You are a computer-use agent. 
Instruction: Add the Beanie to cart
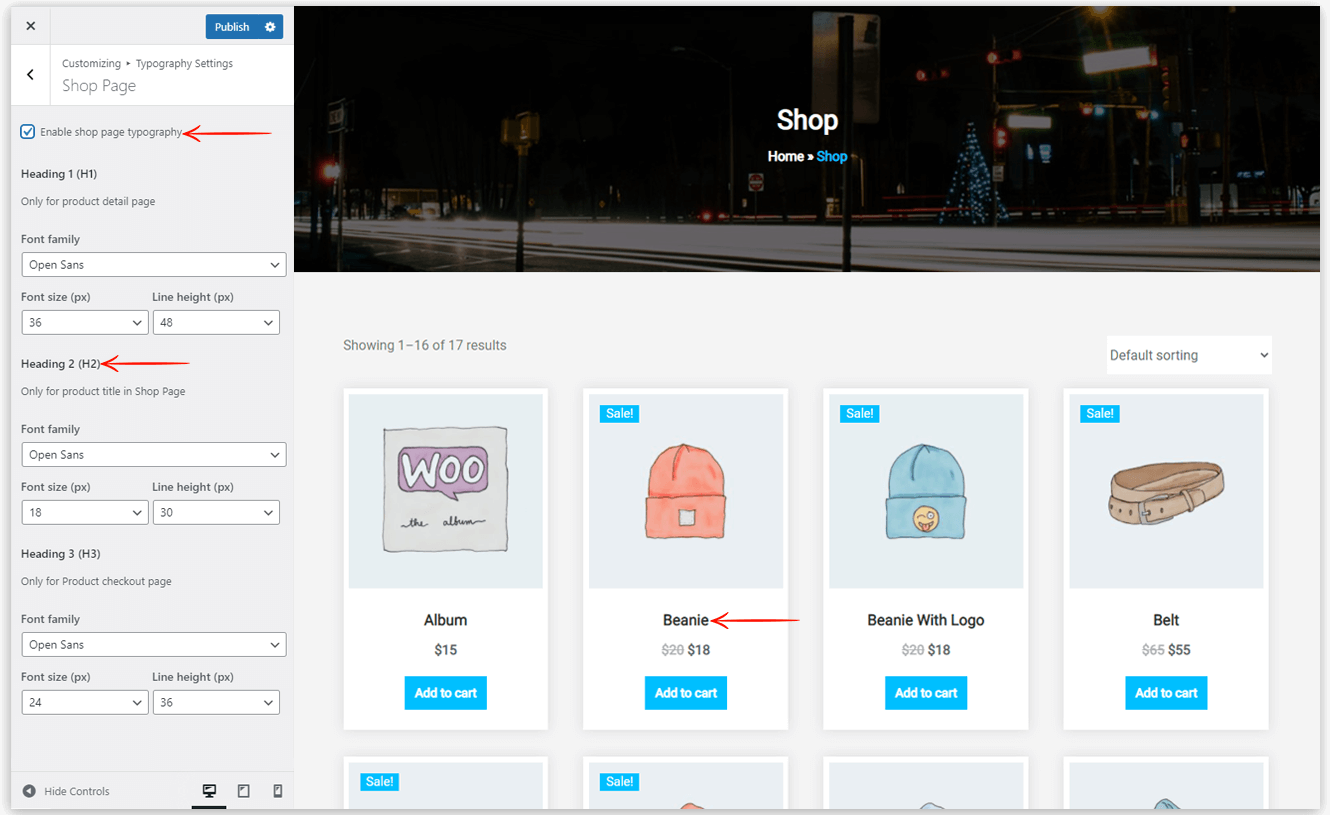(686, 693)
